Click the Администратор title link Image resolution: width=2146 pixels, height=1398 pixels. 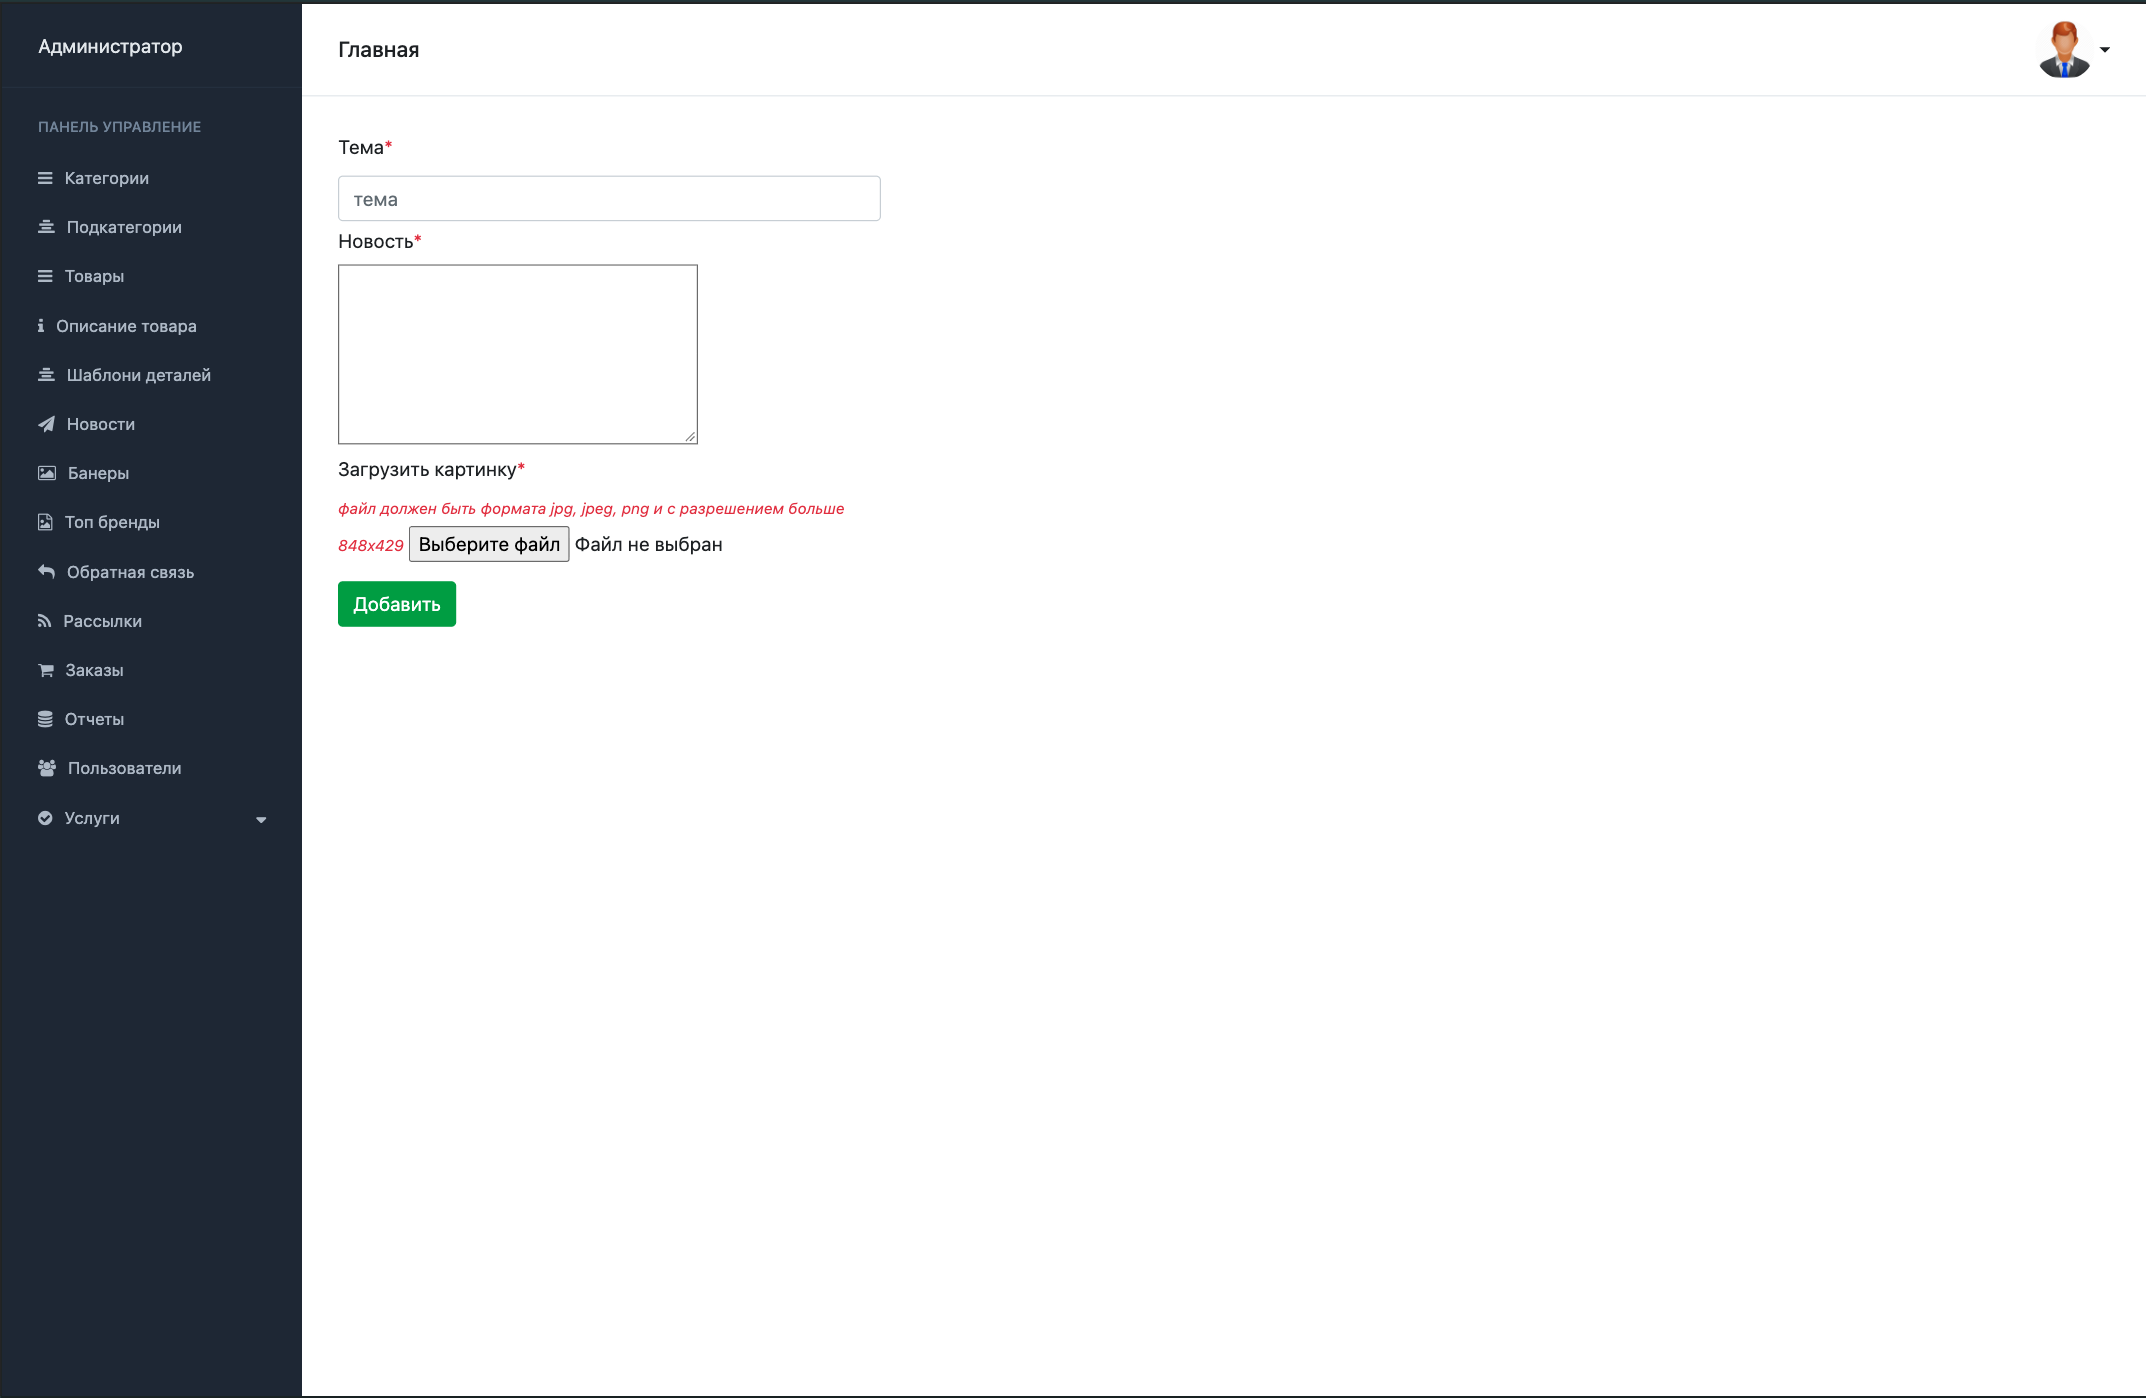point(110,46)
